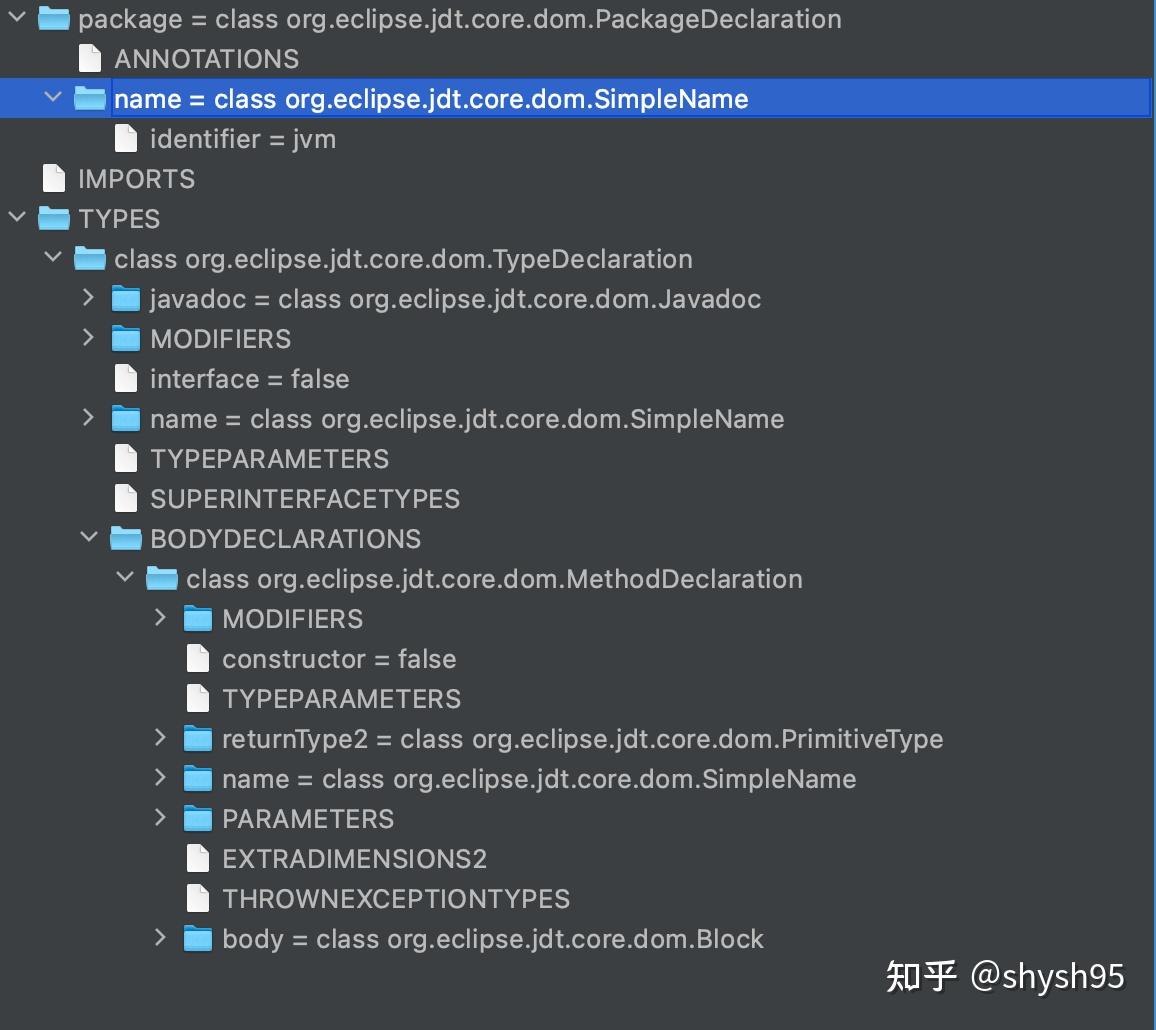This screenshot has width=1156, height=1030.
Task: Select the TypeDeclaration class node
Action: (402, 259)
